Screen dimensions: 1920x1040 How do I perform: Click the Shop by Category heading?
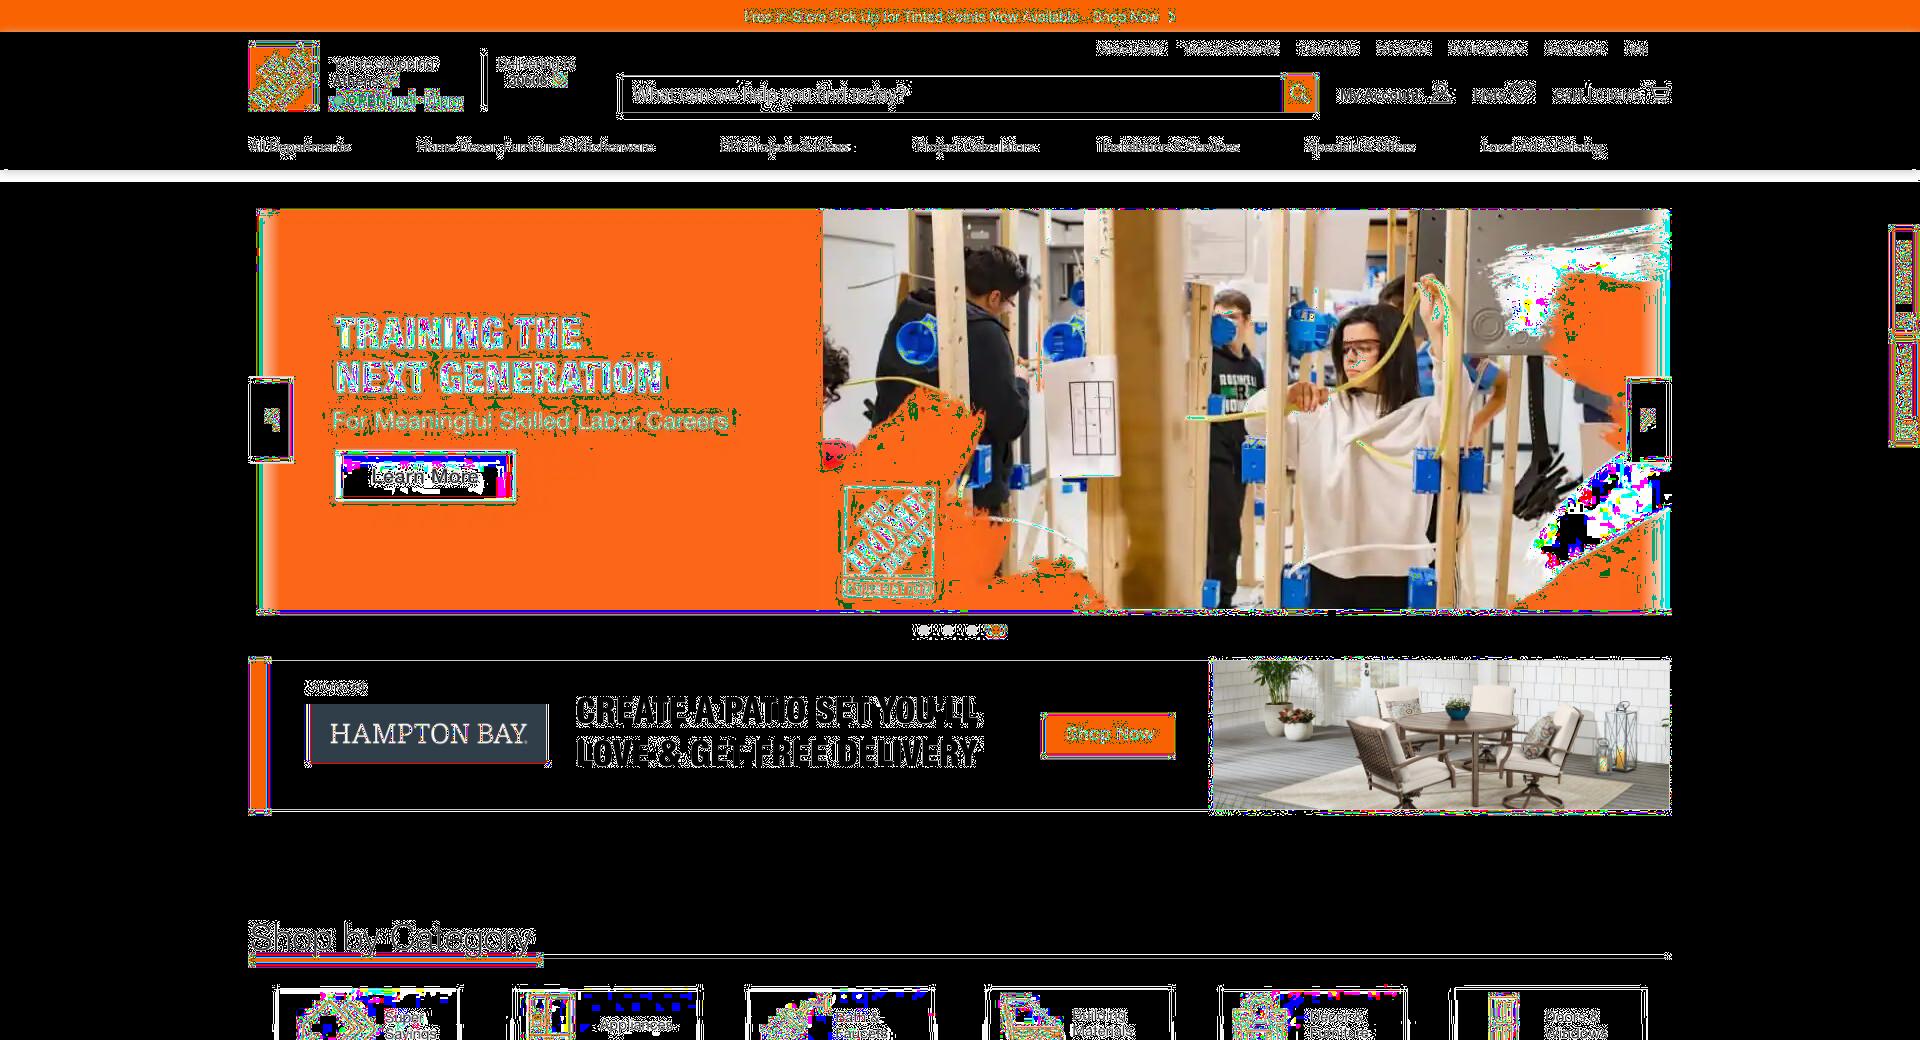point(392,938)
